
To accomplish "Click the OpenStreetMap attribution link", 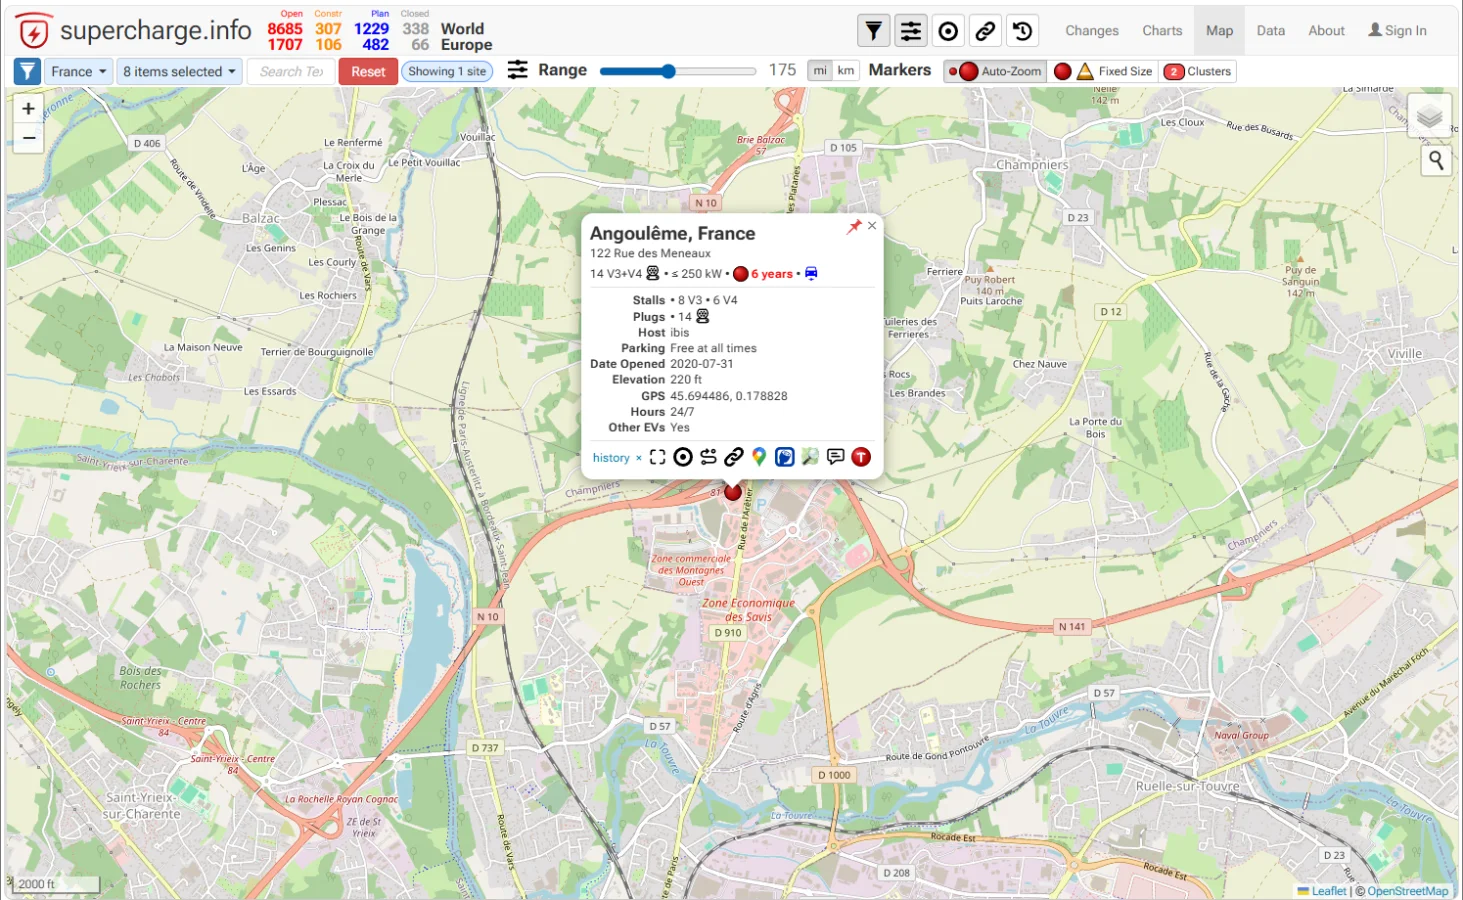I will (1407, 891).
